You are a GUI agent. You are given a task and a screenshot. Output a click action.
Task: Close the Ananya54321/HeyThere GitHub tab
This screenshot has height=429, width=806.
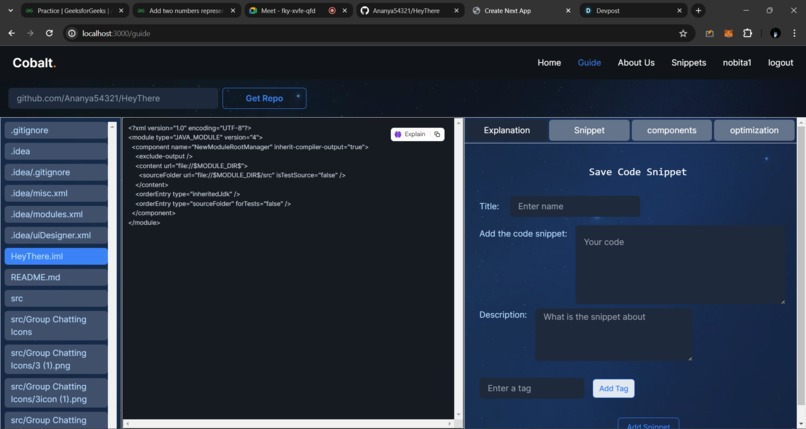[x=456, y=10]
